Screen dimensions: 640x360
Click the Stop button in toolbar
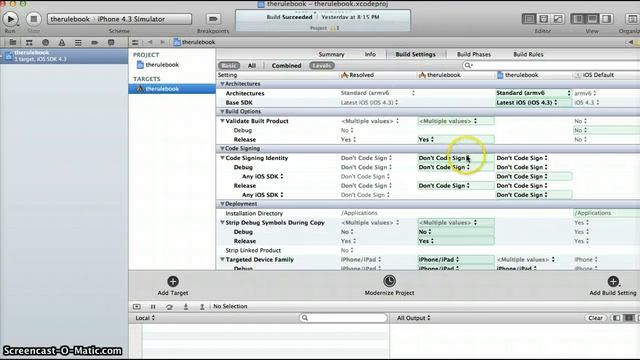point(33,19)
